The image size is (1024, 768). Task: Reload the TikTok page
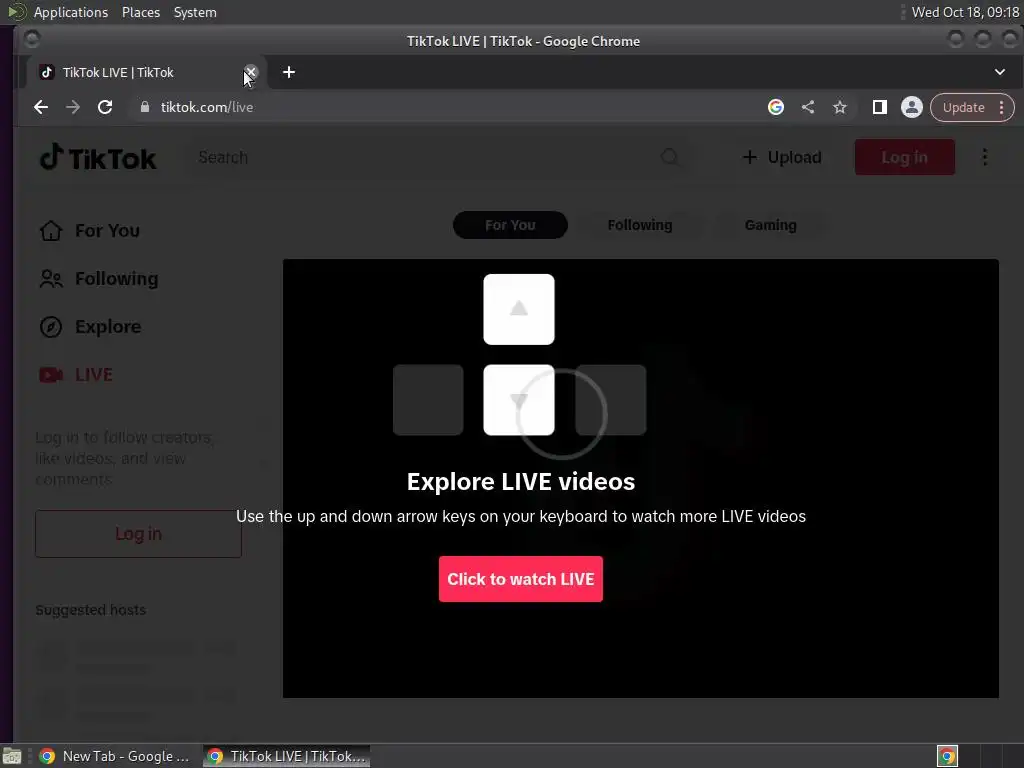pos(105,107)
